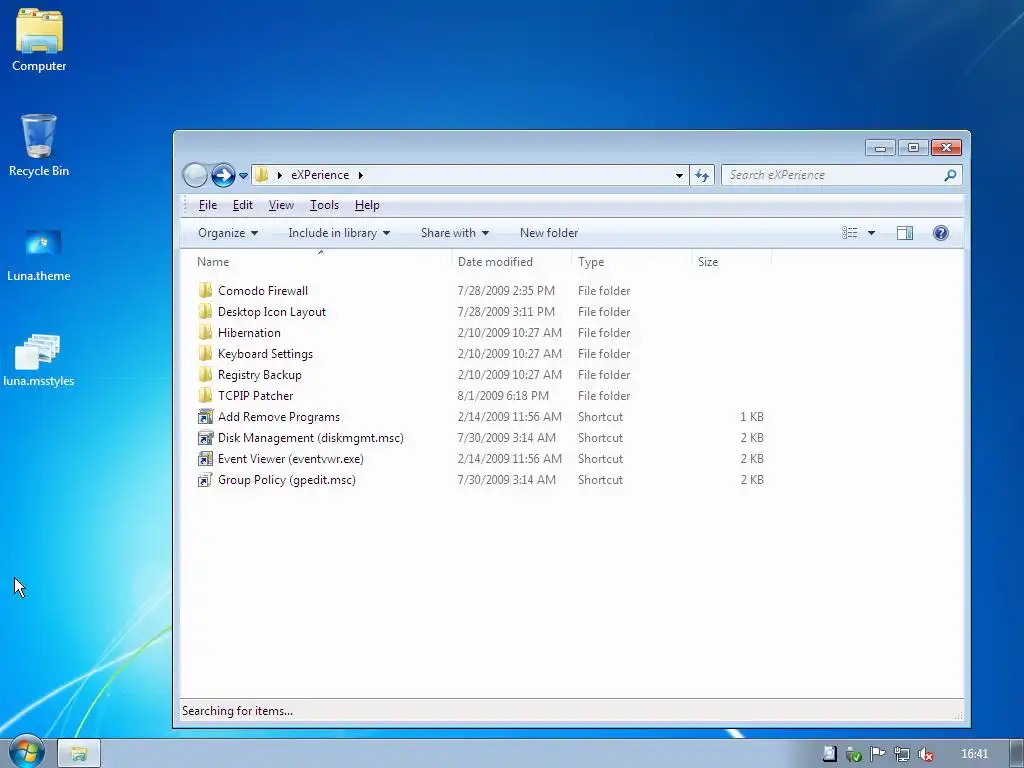
Task: Click Windows Explorer taskbar button
Action: (x=79, y=754)
